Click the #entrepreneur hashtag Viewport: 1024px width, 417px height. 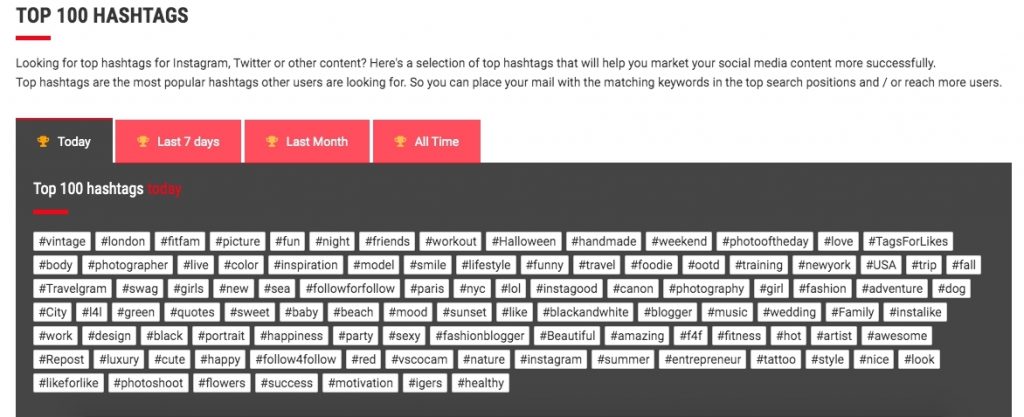[703, 360]
